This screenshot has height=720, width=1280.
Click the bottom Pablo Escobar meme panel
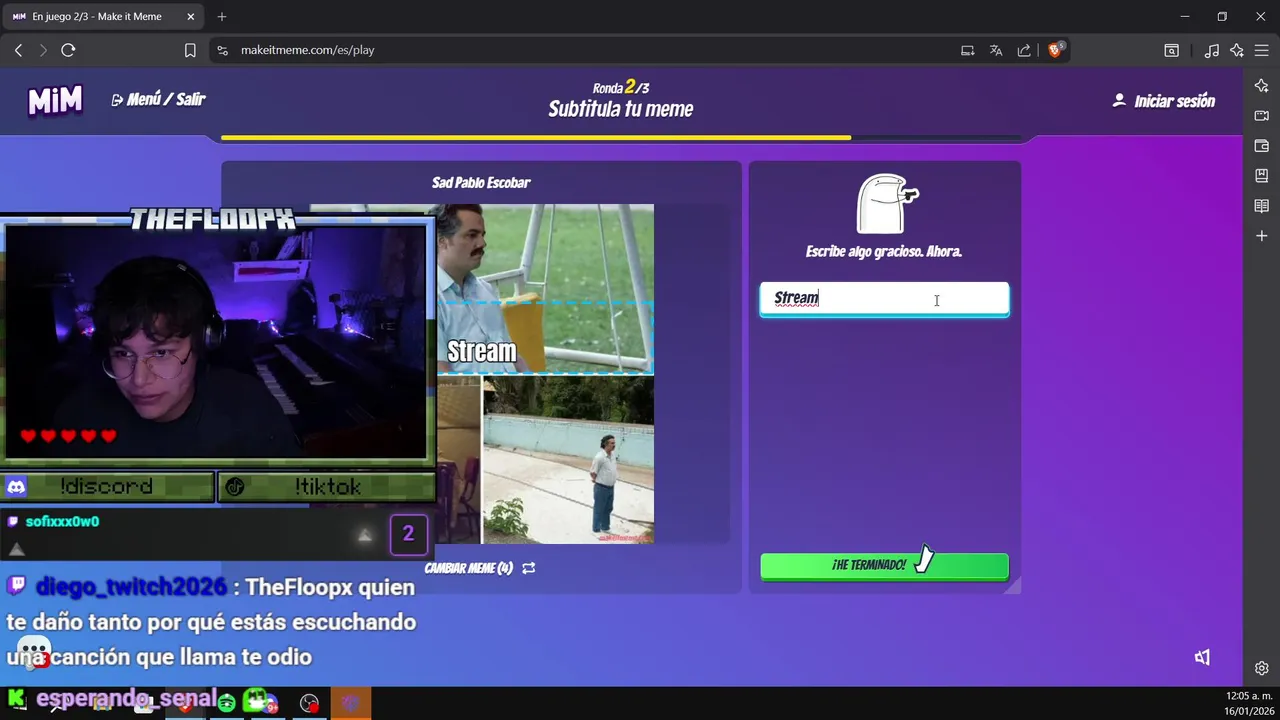(568, 460)
